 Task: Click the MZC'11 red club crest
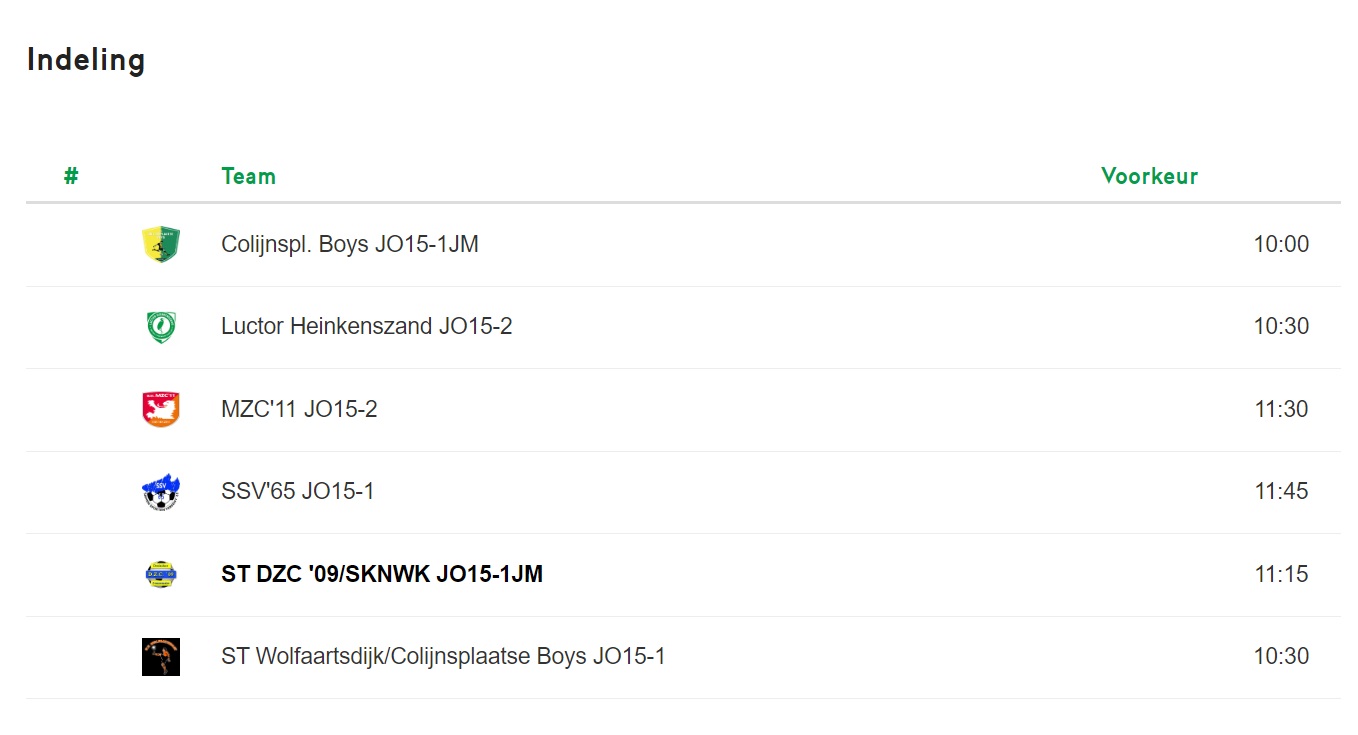[161, 410]
